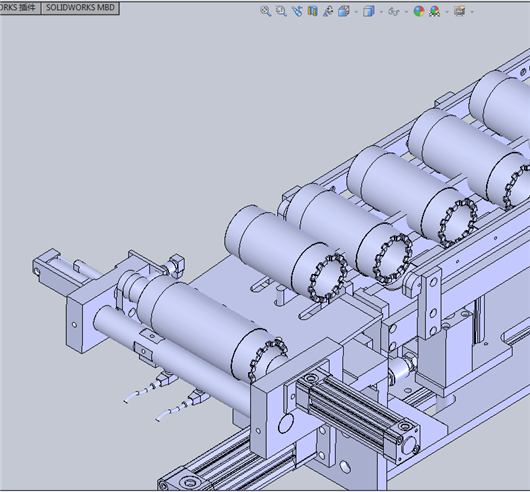
Task: Expand the View Settings dropdown arrow
Action: coord(472,12)
